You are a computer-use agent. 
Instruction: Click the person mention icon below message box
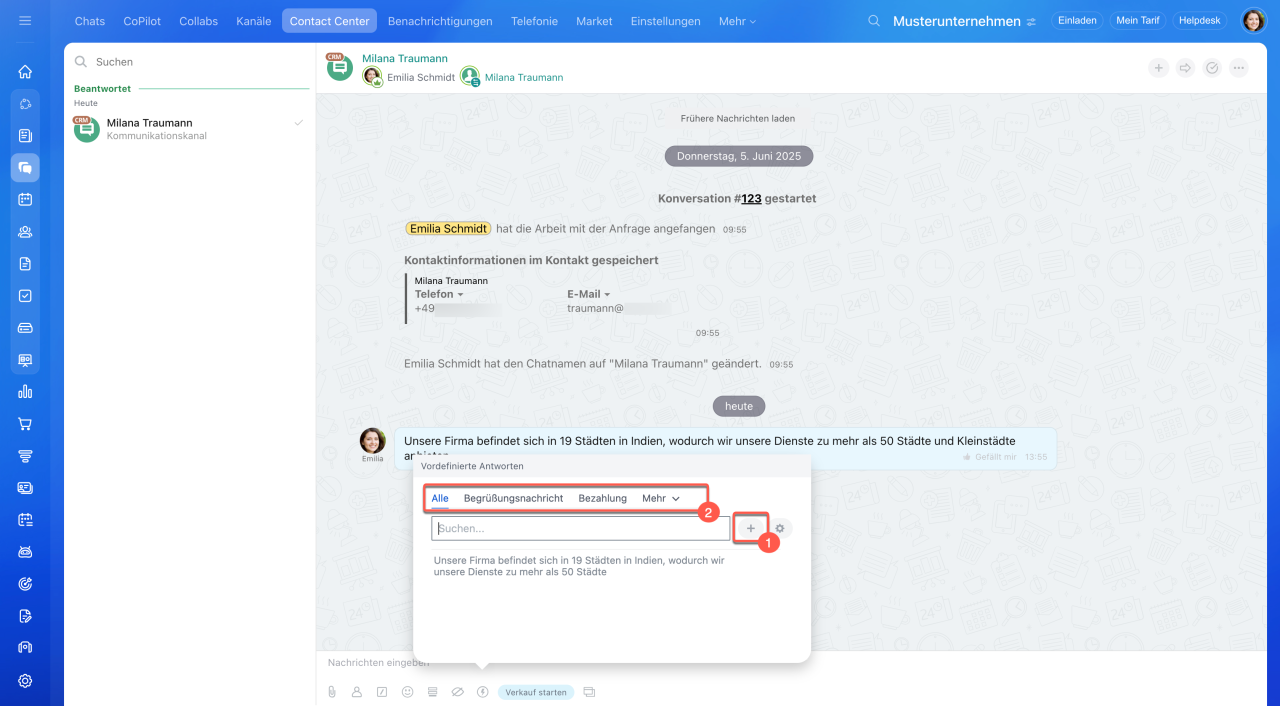(x=357, y=692)
